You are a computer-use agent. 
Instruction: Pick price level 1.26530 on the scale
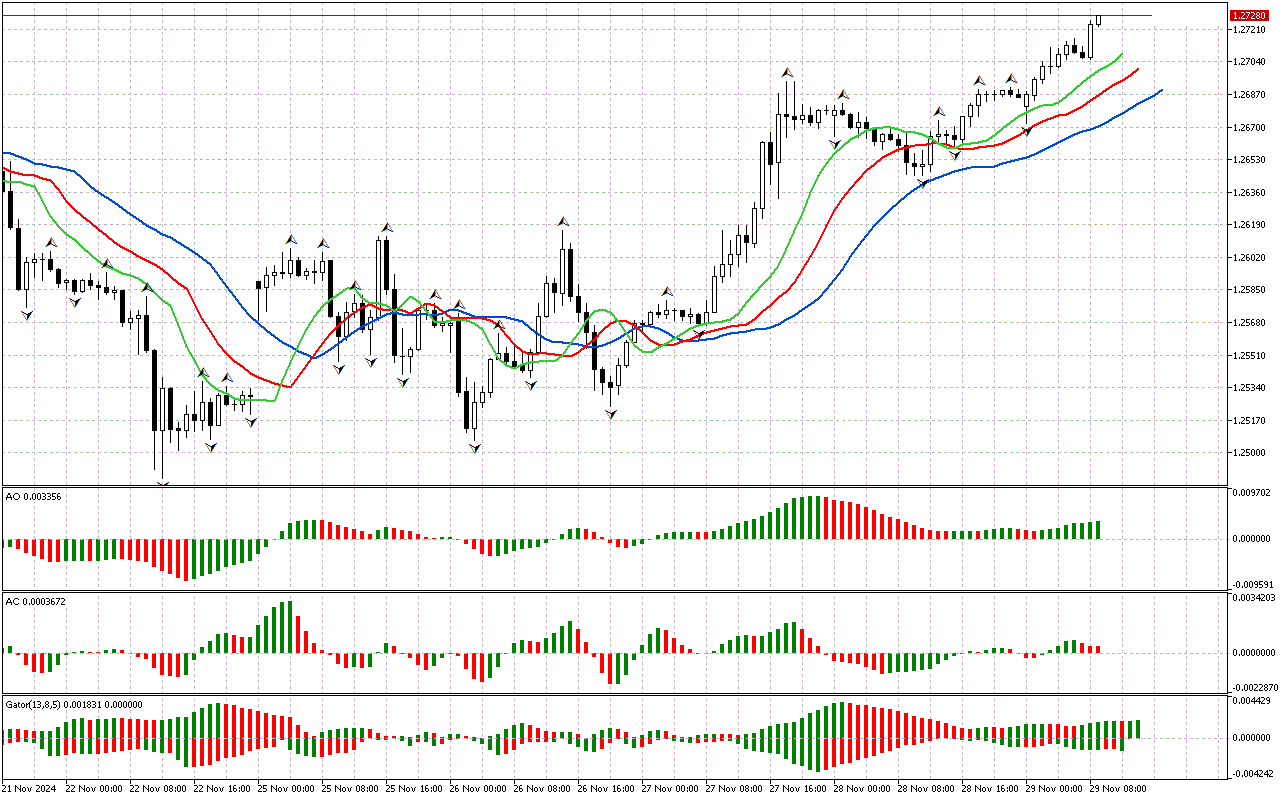[x=1248, y=160]
